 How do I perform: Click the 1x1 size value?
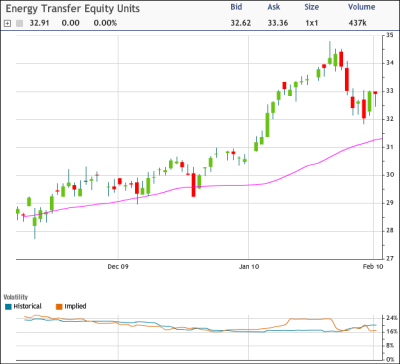[311, 23]
